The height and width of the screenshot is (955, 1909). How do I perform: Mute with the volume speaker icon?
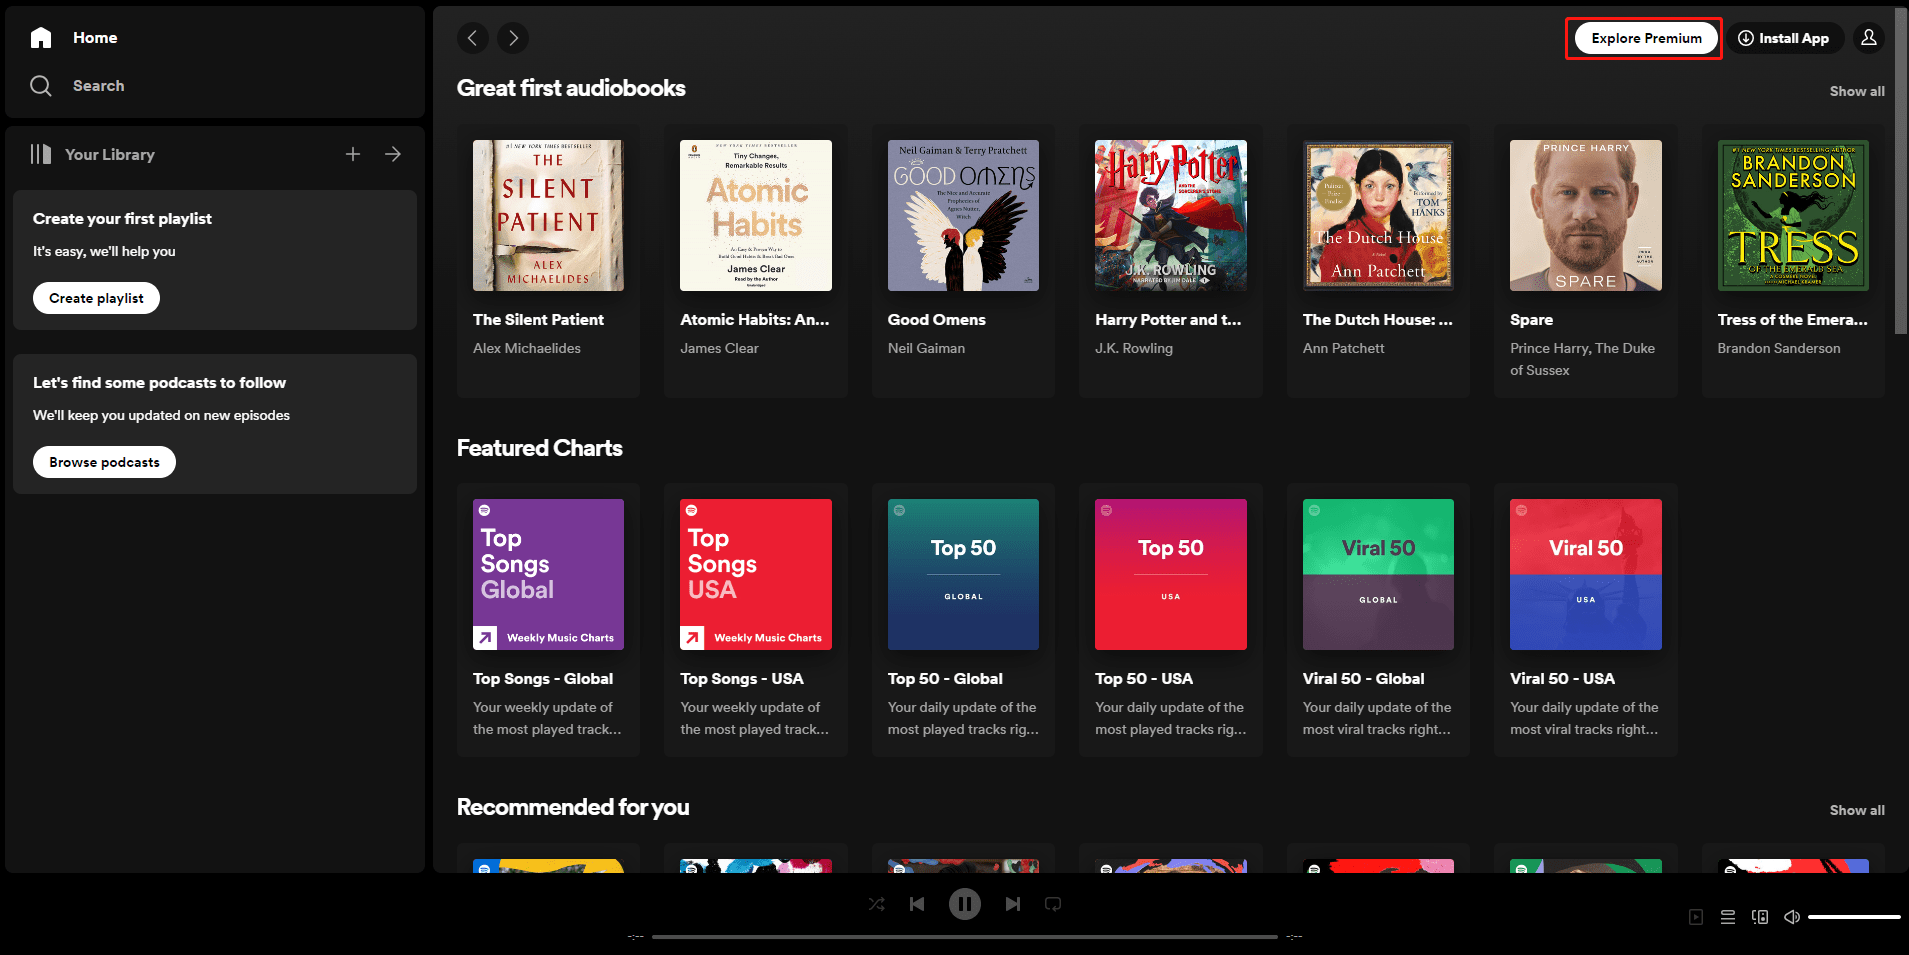pos(1792,917)
